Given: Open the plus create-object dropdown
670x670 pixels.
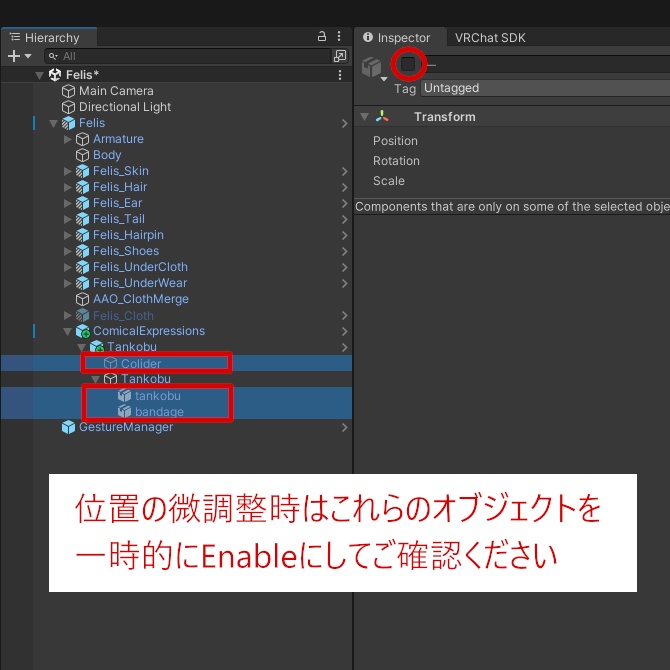Looking at the screenshot, I should click(19, 56).
